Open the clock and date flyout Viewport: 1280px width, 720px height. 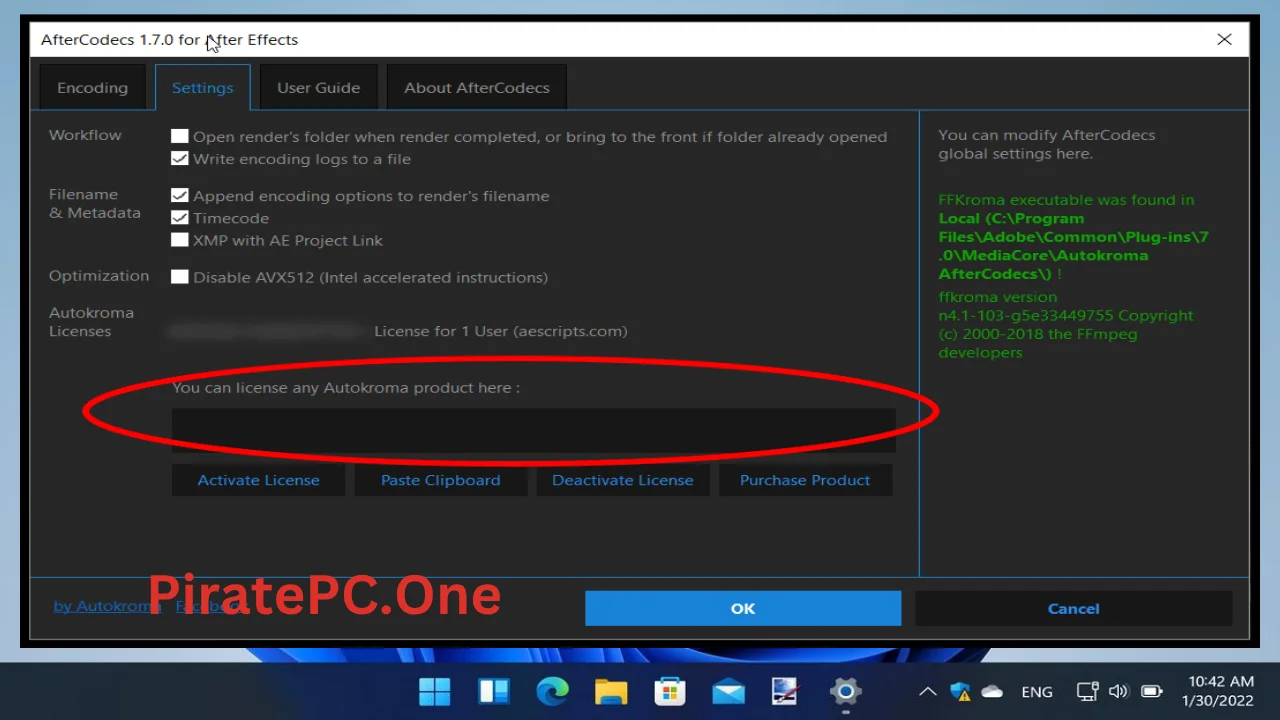tap(1217, 691)
